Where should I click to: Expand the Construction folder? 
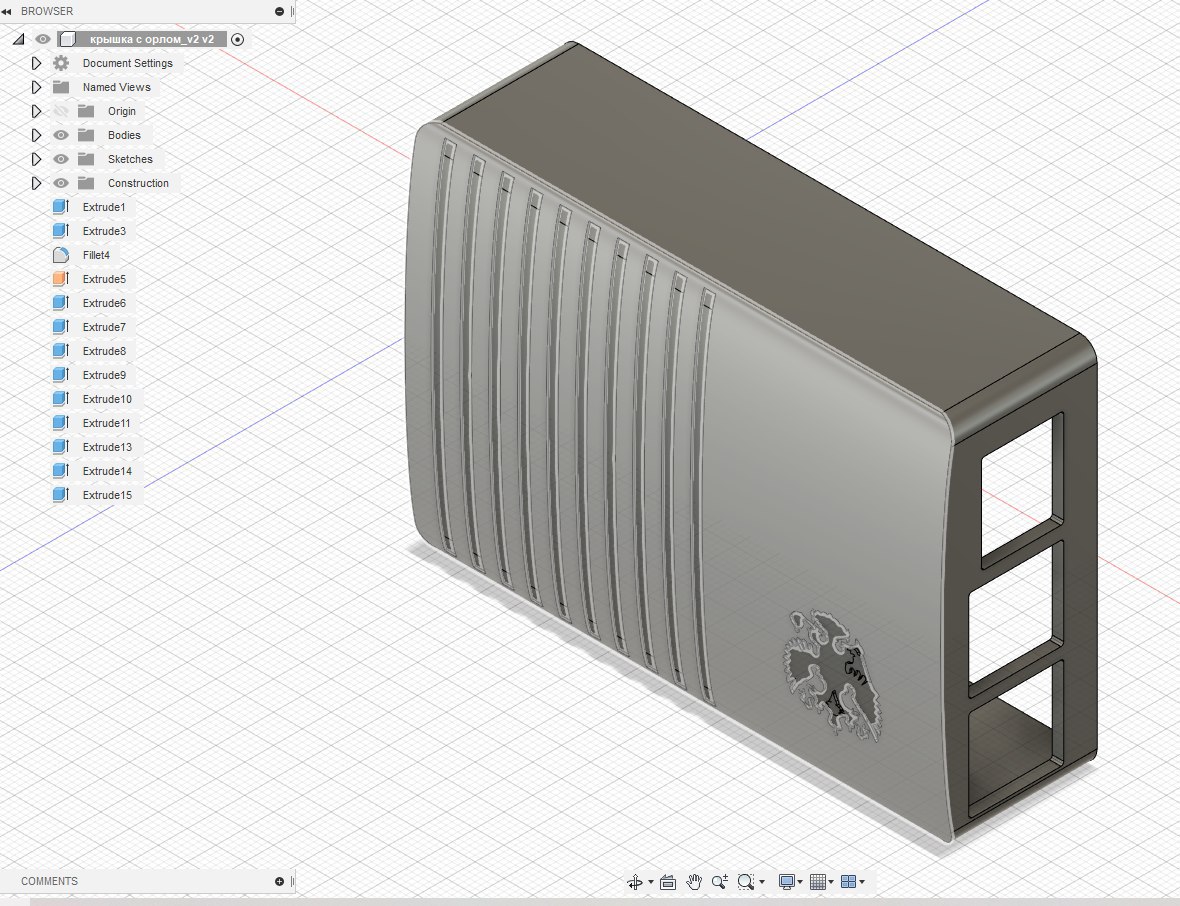36,184
